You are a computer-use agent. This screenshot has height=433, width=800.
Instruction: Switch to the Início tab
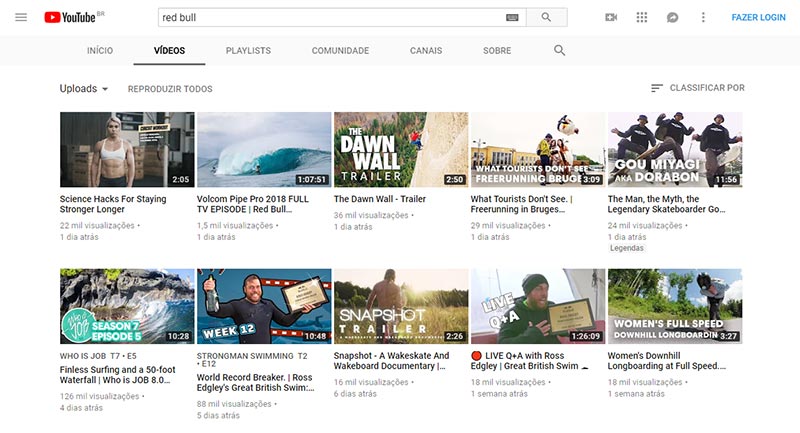pos(100,50)
